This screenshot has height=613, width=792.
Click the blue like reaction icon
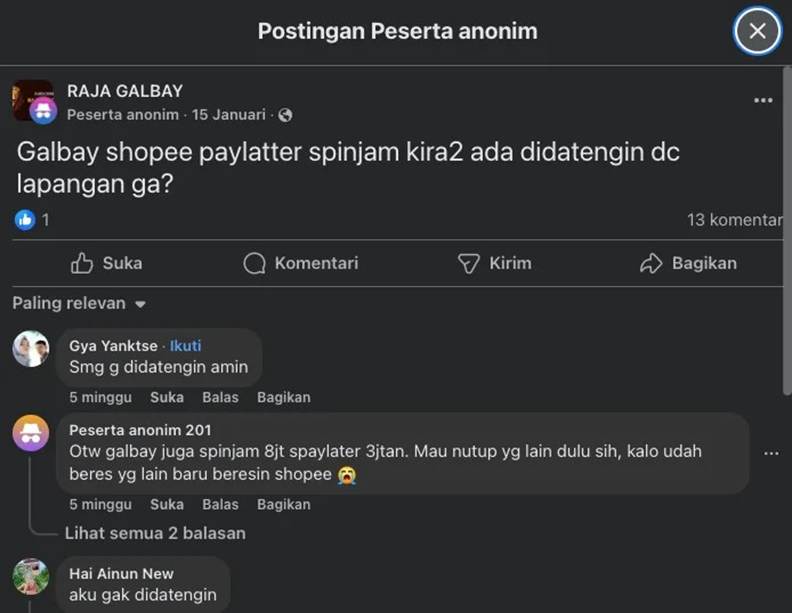[x=25, y=219]
